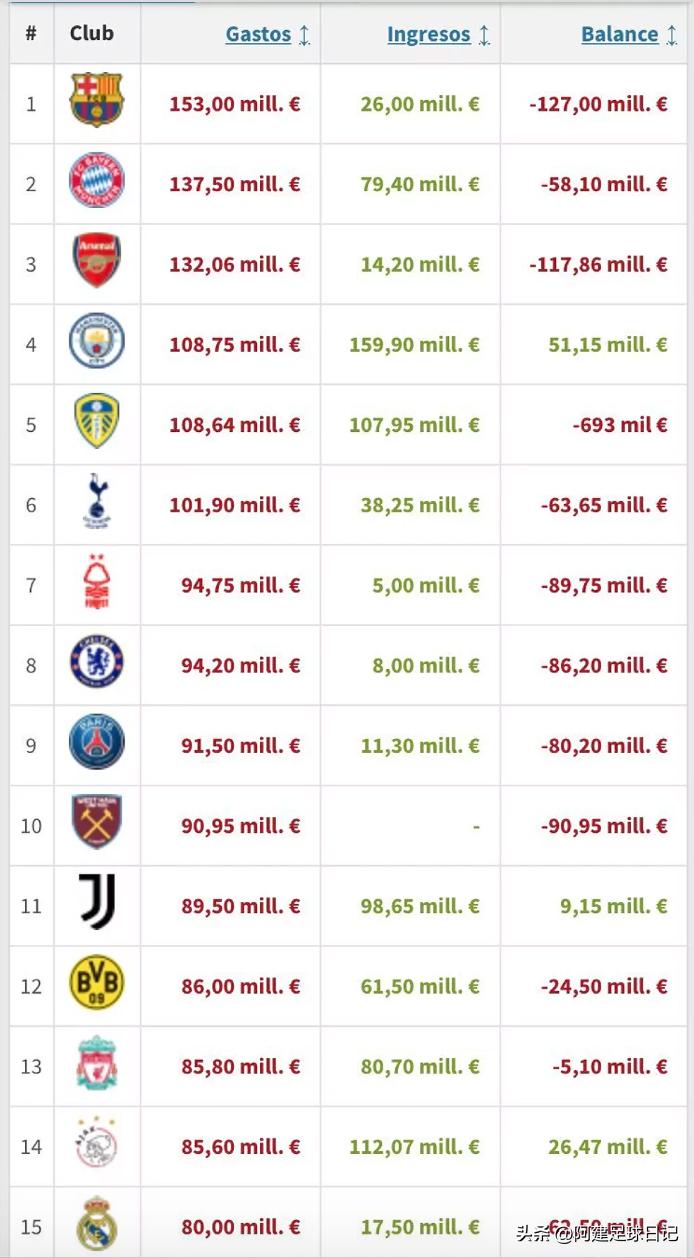The height and width of the screenshot is (1258, 694).
Task: Open the Manchester City club crest
Action: [97, 341]
